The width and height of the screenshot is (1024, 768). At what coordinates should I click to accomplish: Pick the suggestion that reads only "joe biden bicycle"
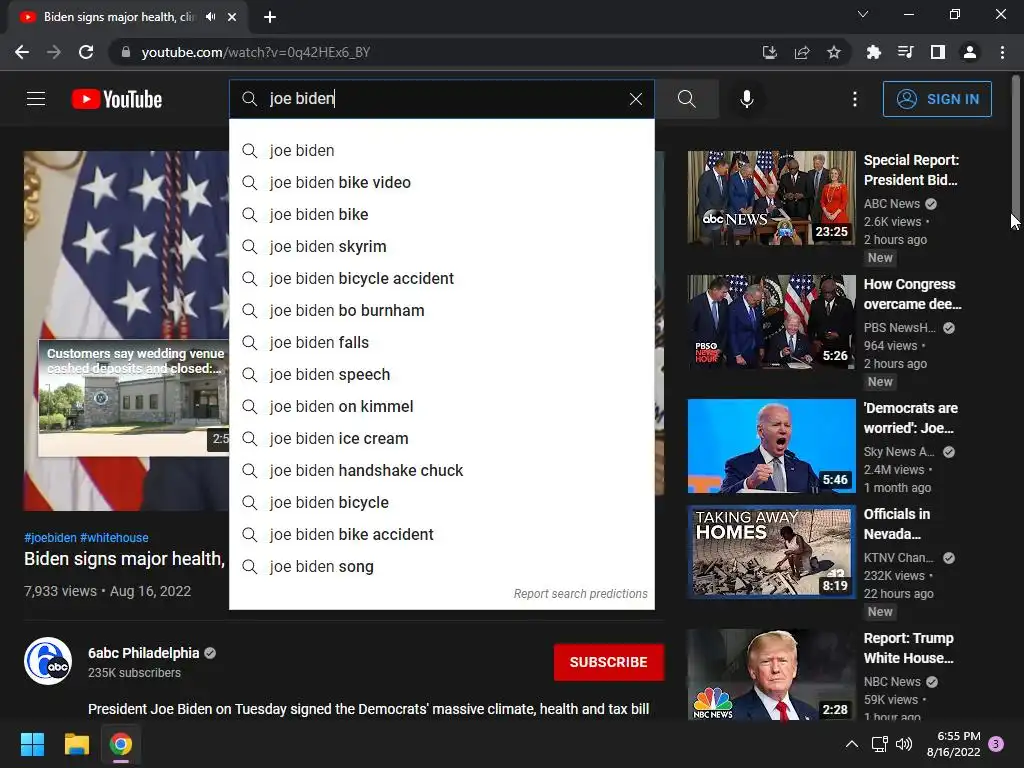point(441,502)
